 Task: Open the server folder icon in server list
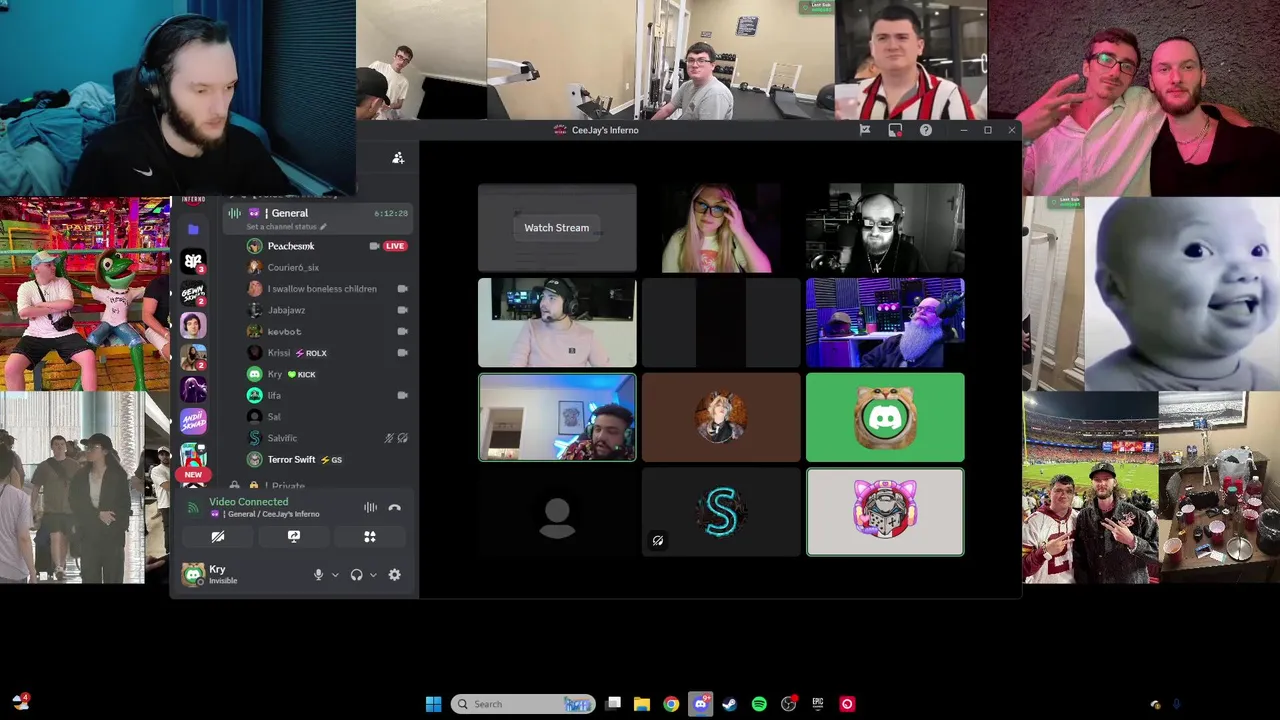(x=193, y=229)
